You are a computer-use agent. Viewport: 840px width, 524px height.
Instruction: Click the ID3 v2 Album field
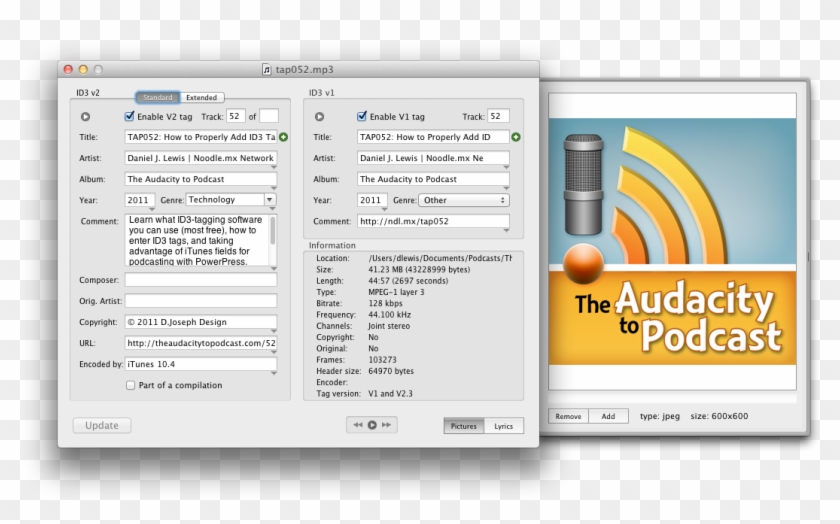coord(201,179)
